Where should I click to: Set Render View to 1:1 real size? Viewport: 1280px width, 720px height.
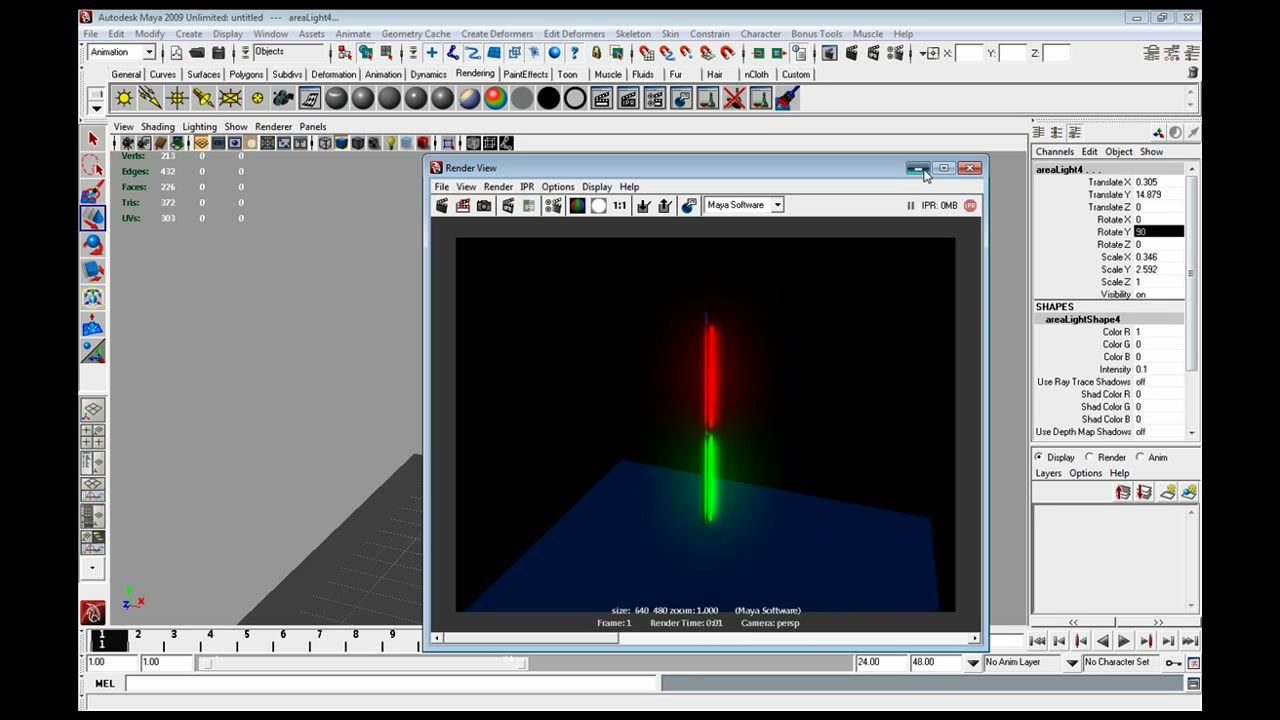(x=620, y=205)
